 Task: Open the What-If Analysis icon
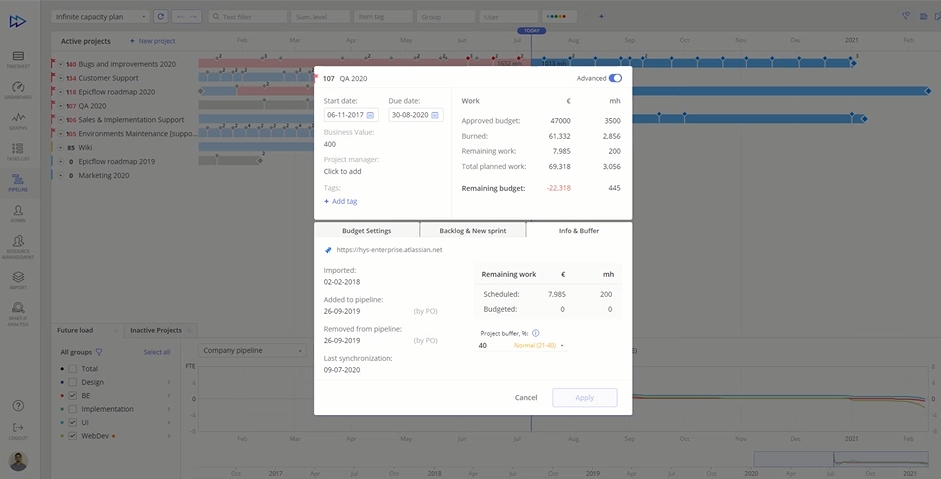pos(18,311)
